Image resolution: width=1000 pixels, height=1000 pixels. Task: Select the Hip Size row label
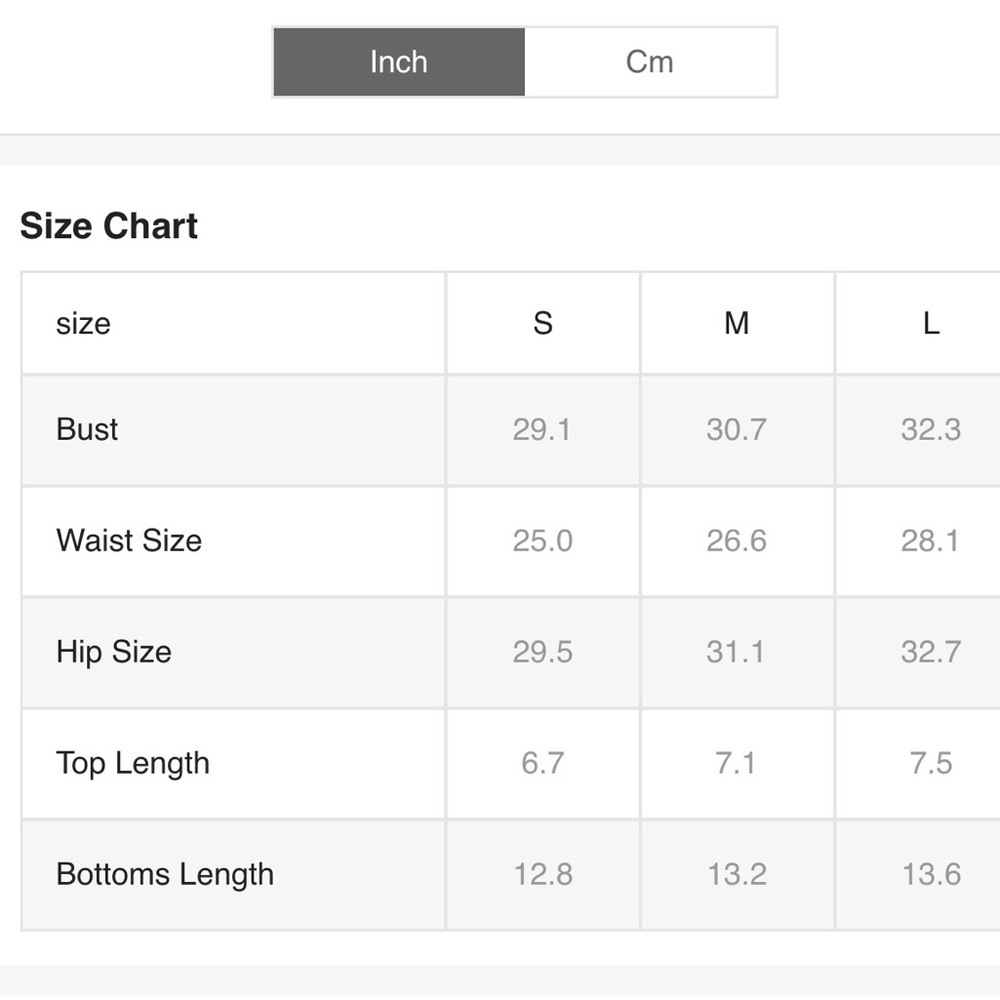pos(114,652)
